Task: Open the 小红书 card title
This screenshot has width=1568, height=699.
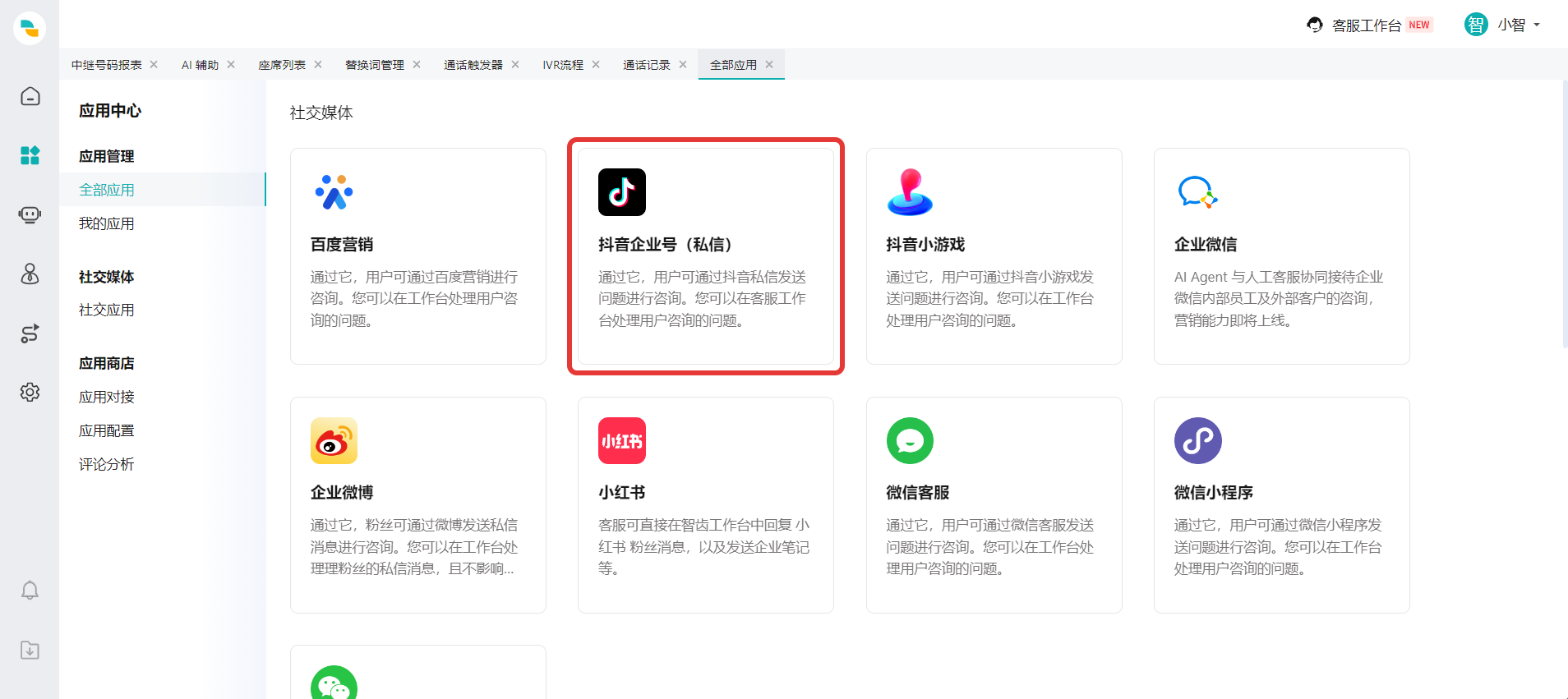Action: pos(622,493)
